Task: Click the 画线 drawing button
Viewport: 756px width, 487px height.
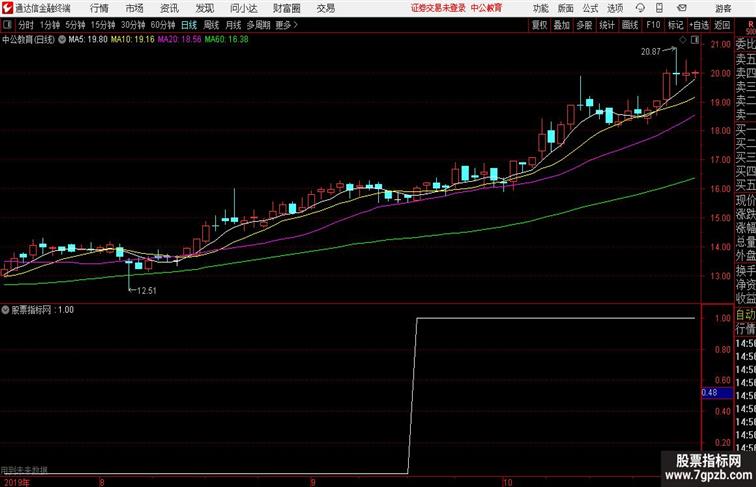Action: (x=630, y=25)
